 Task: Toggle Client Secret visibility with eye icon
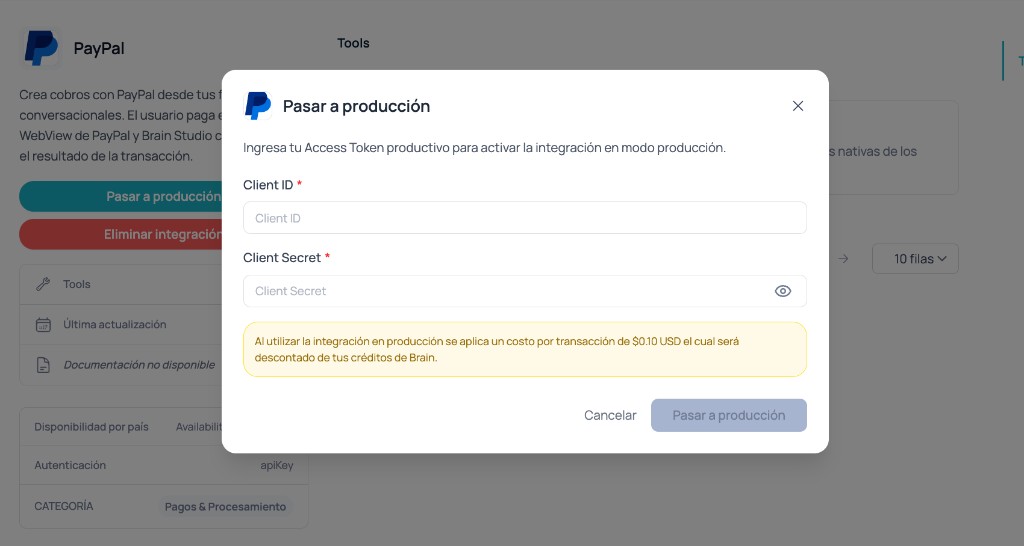pyautogui.click(x=782, y=291)
